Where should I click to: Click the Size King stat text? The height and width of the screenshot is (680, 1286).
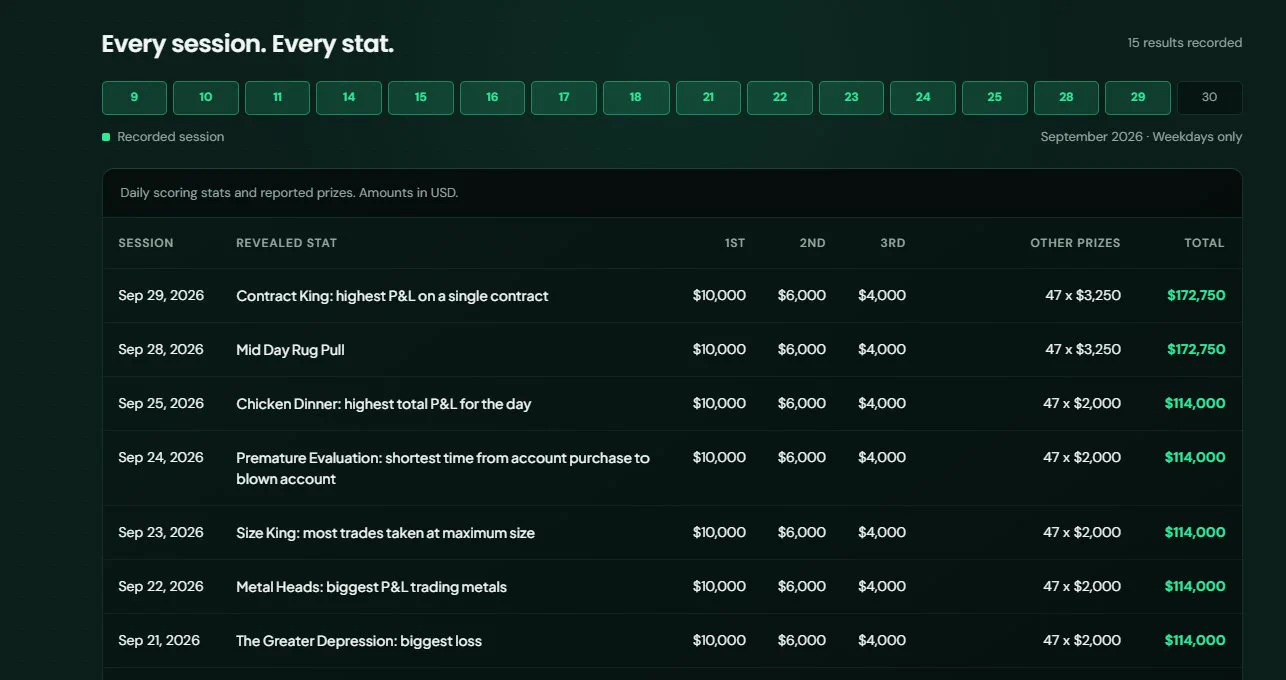(x=386, y=533)
